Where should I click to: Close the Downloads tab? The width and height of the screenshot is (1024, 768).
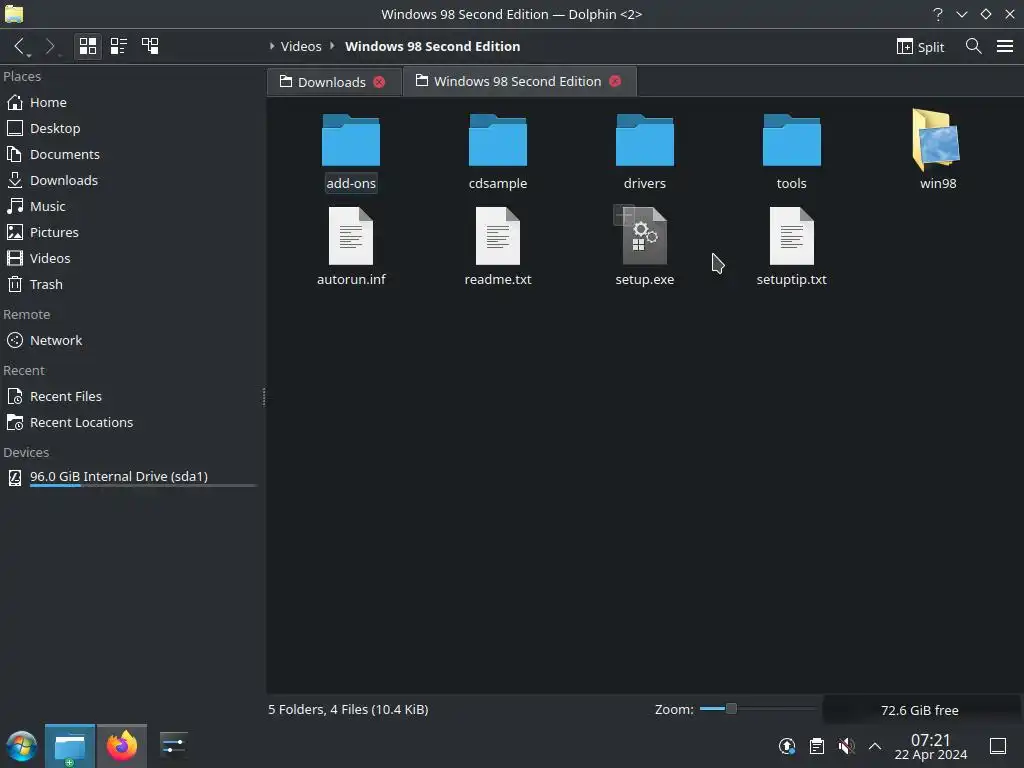pos(379,82)
